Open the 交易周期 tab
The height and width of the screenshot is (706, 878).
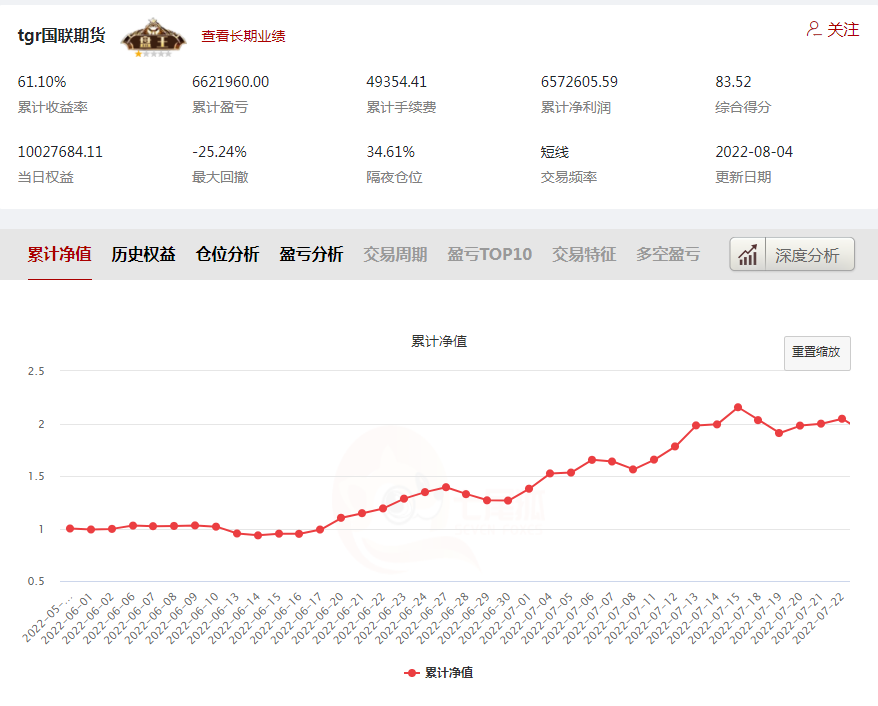click(395, 254)
